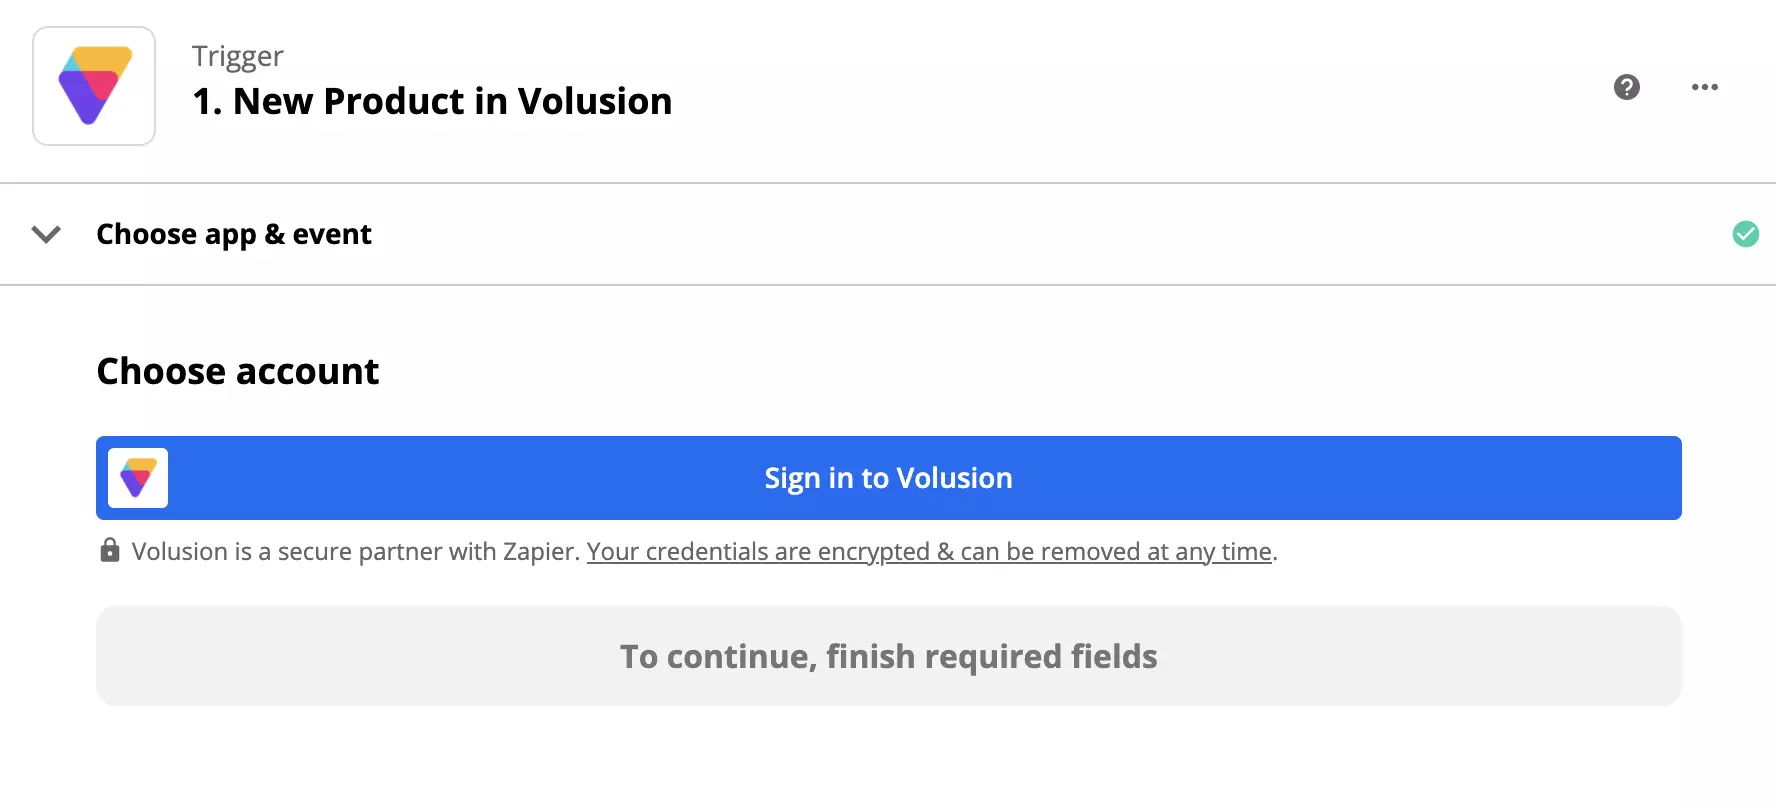Click the green completion checkmark
Viewport: 1776px width, 806px height.
coord(1747,234)
